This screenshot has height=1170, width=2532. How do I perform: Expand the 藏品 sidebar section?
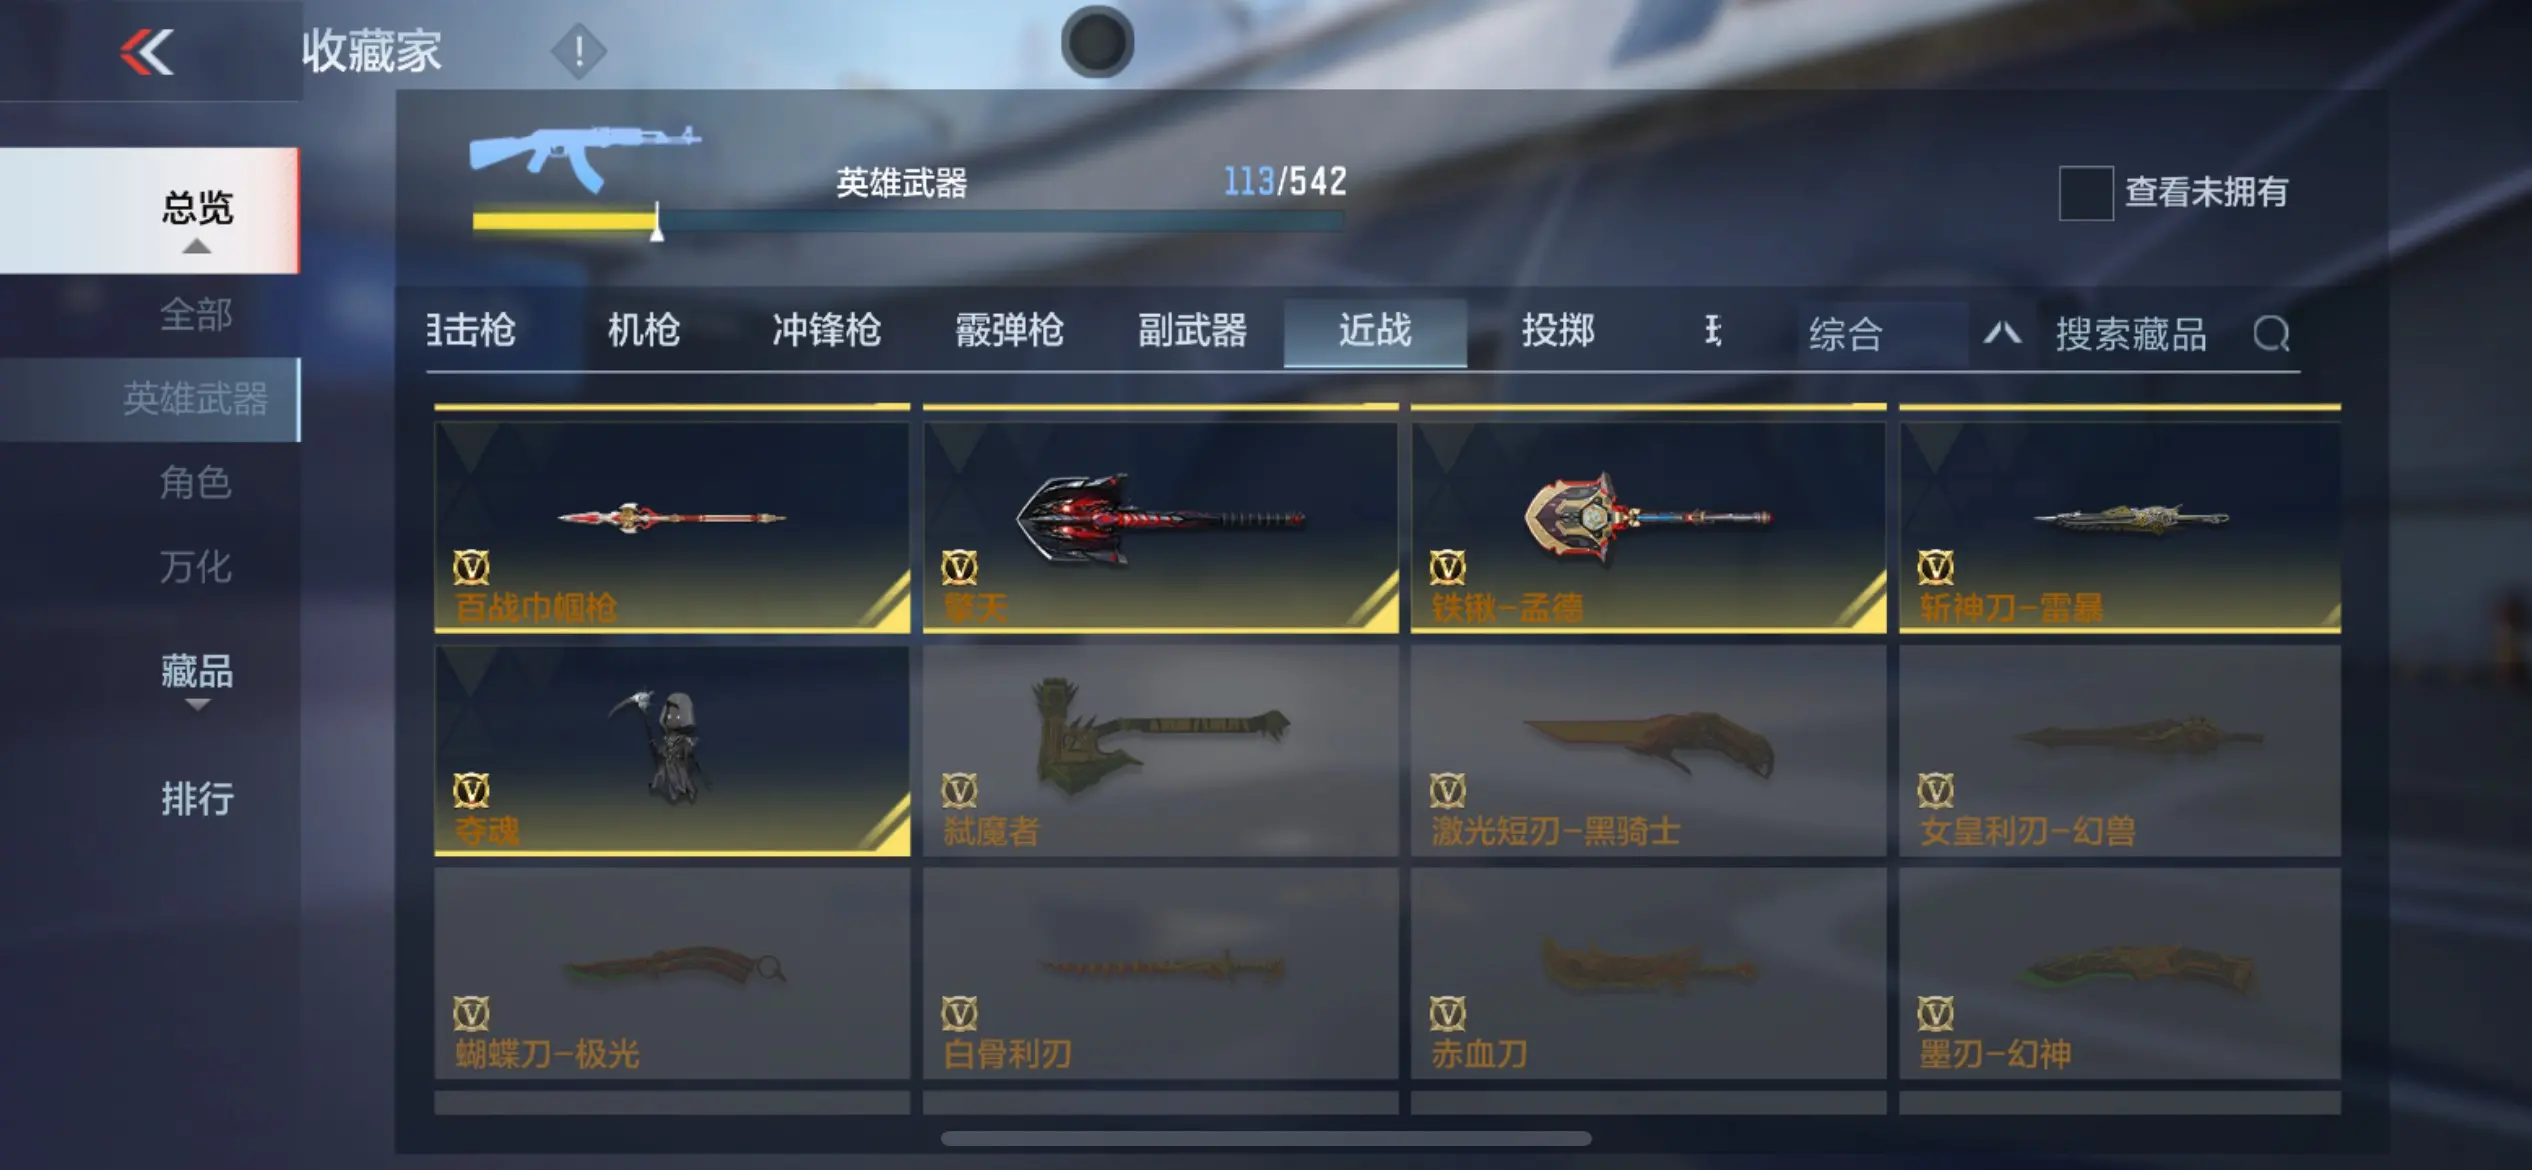197,680
